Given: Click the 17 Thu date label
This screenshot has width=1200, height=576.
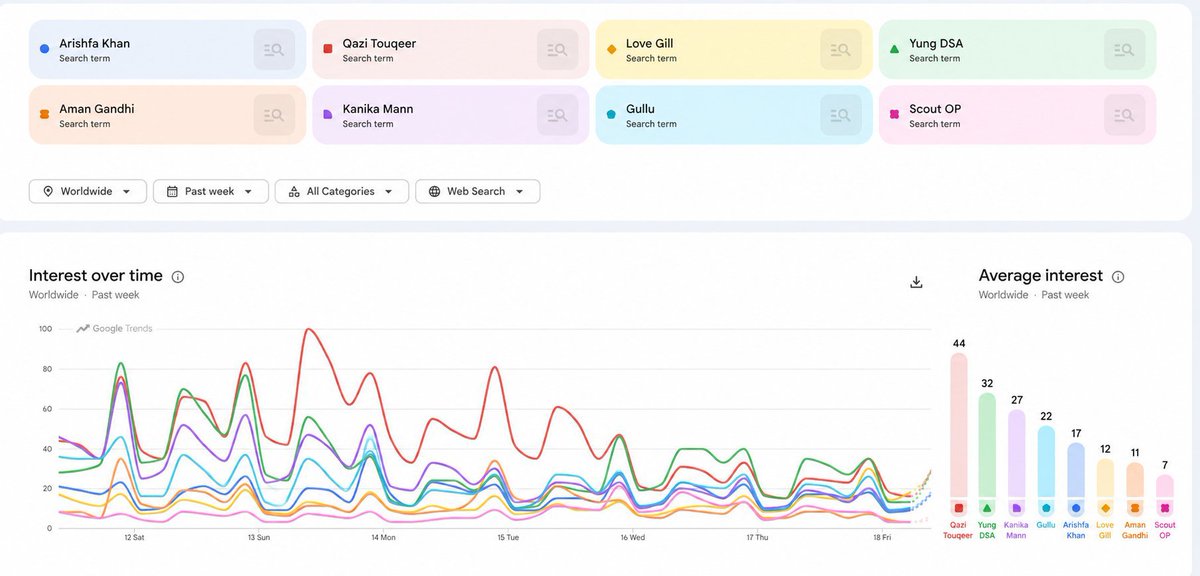Looking at the screenshot, I should pos(756,537).
